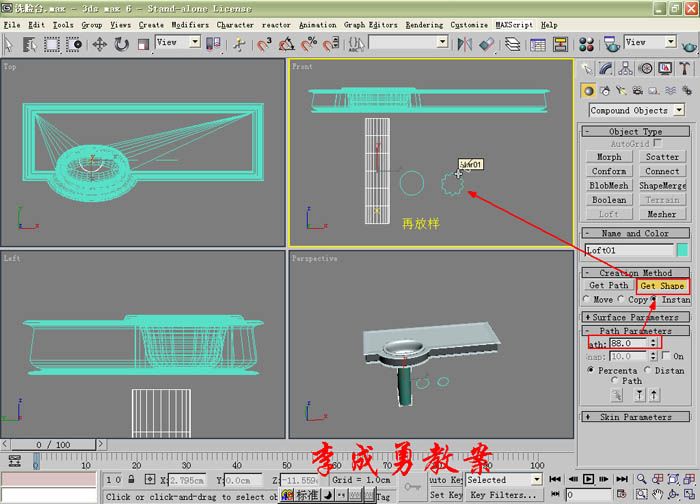Expand the Skin Parameters rollout
The width and height of the screenshot is (700, 504).
(x=636, y=417)
